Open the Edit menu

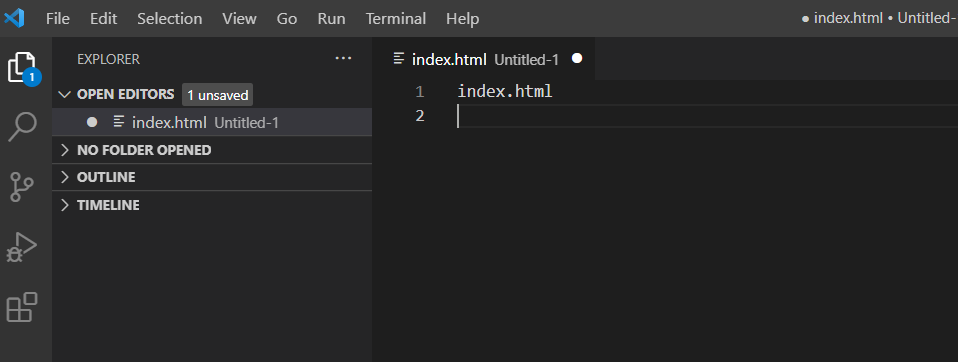tap(103, 18)
